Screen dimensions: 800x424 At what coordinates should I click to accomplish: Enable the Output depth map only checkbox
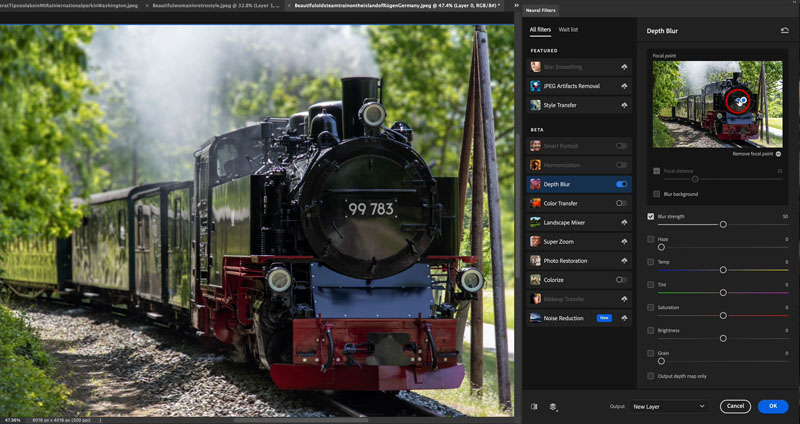pos(651,376)
